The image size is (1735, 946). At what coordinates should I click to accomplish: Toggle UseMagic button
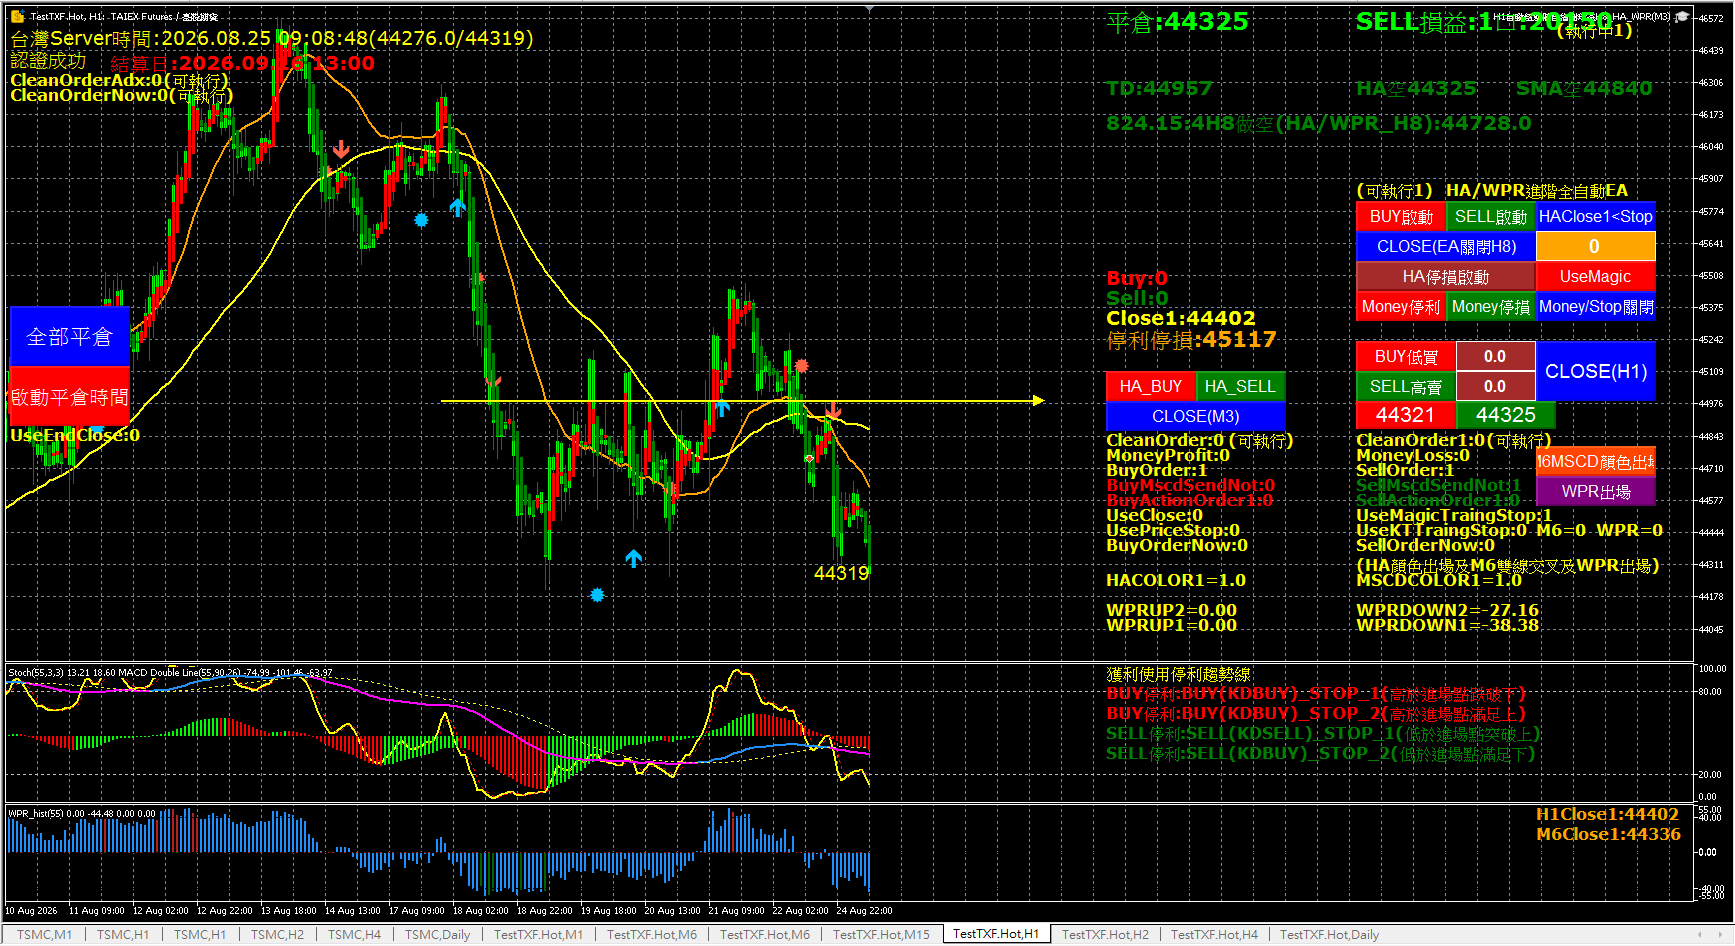point(1595,277)
